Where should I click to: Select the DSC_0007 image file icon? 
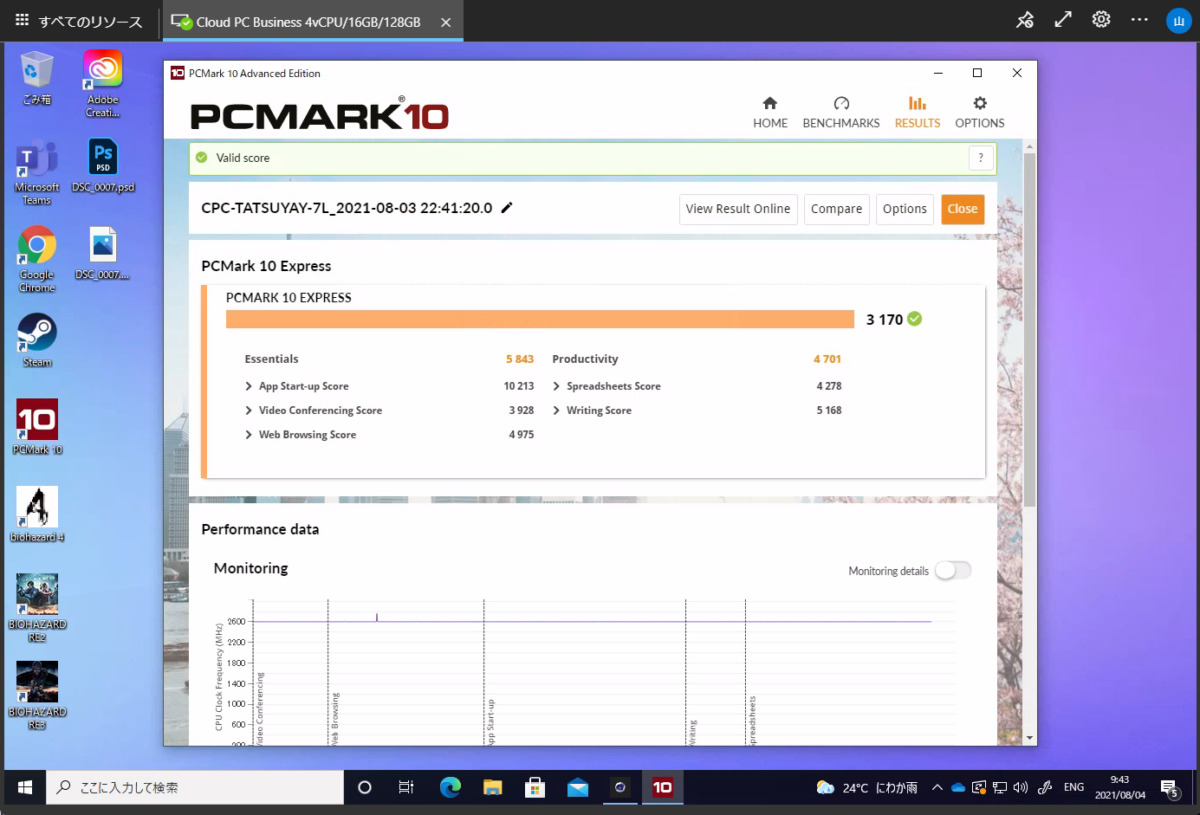tap(103, 253)
